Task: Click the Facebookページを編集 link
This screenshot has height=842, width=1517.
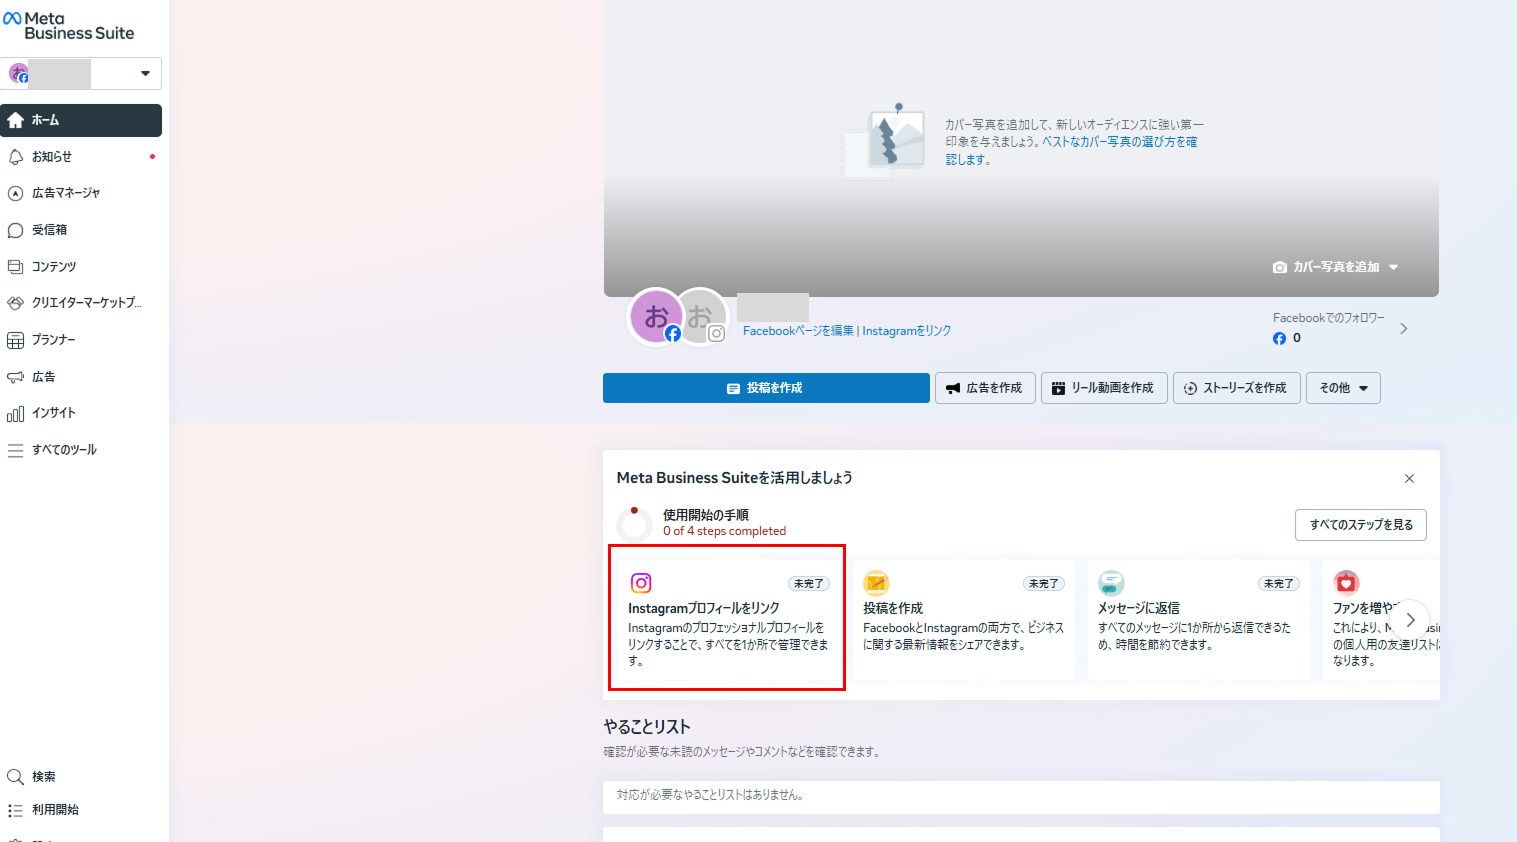Action: 798,331
